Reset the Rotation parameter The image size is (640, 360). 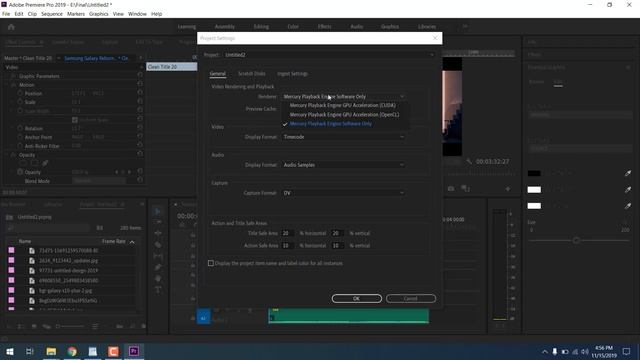[140, 128]
